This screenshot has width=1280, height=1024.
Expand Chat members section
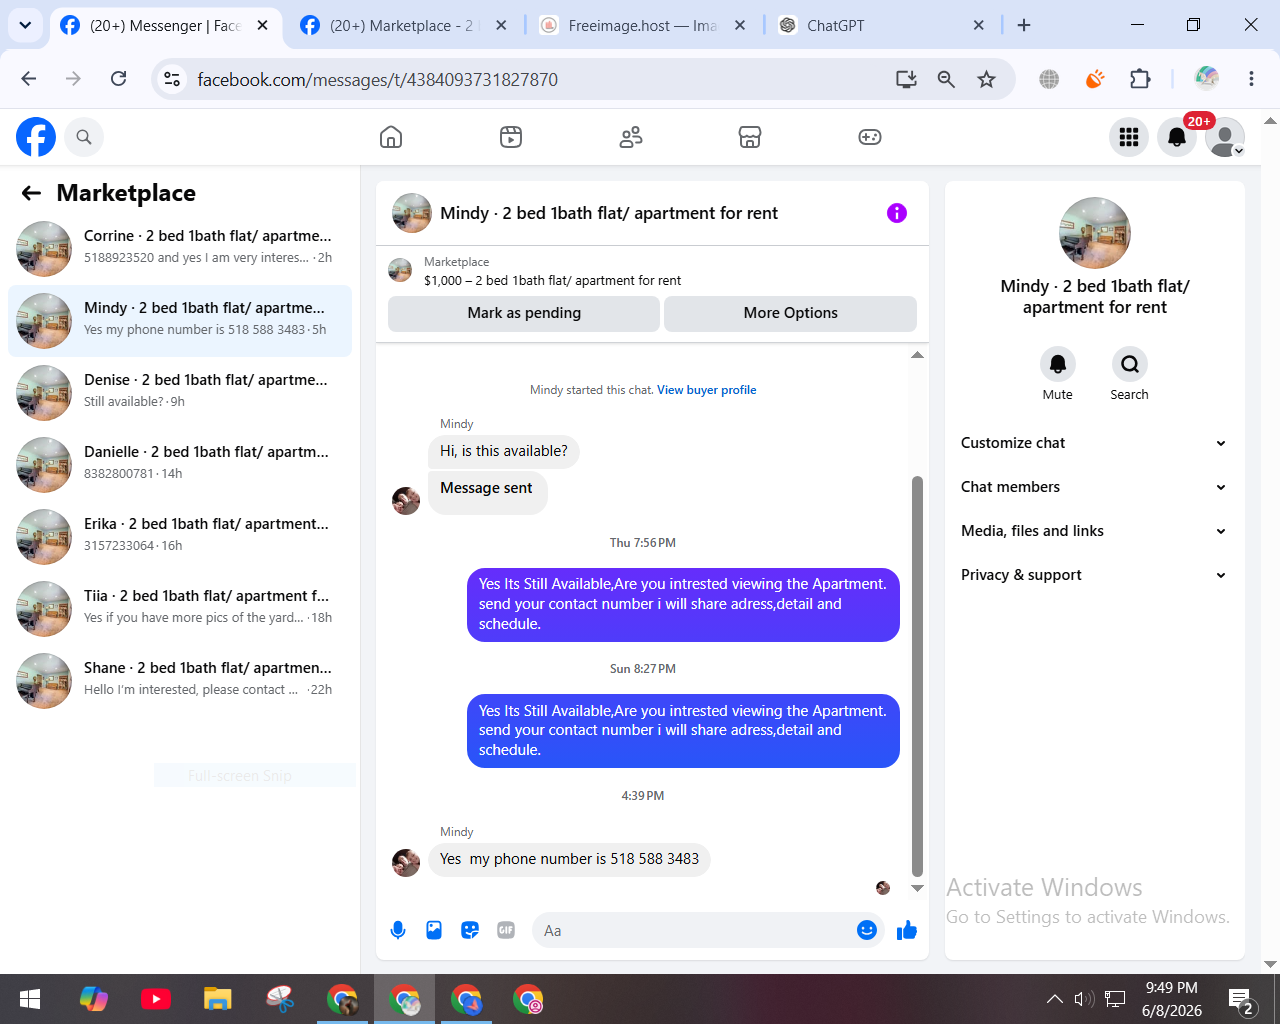(x=1094, y=487)
